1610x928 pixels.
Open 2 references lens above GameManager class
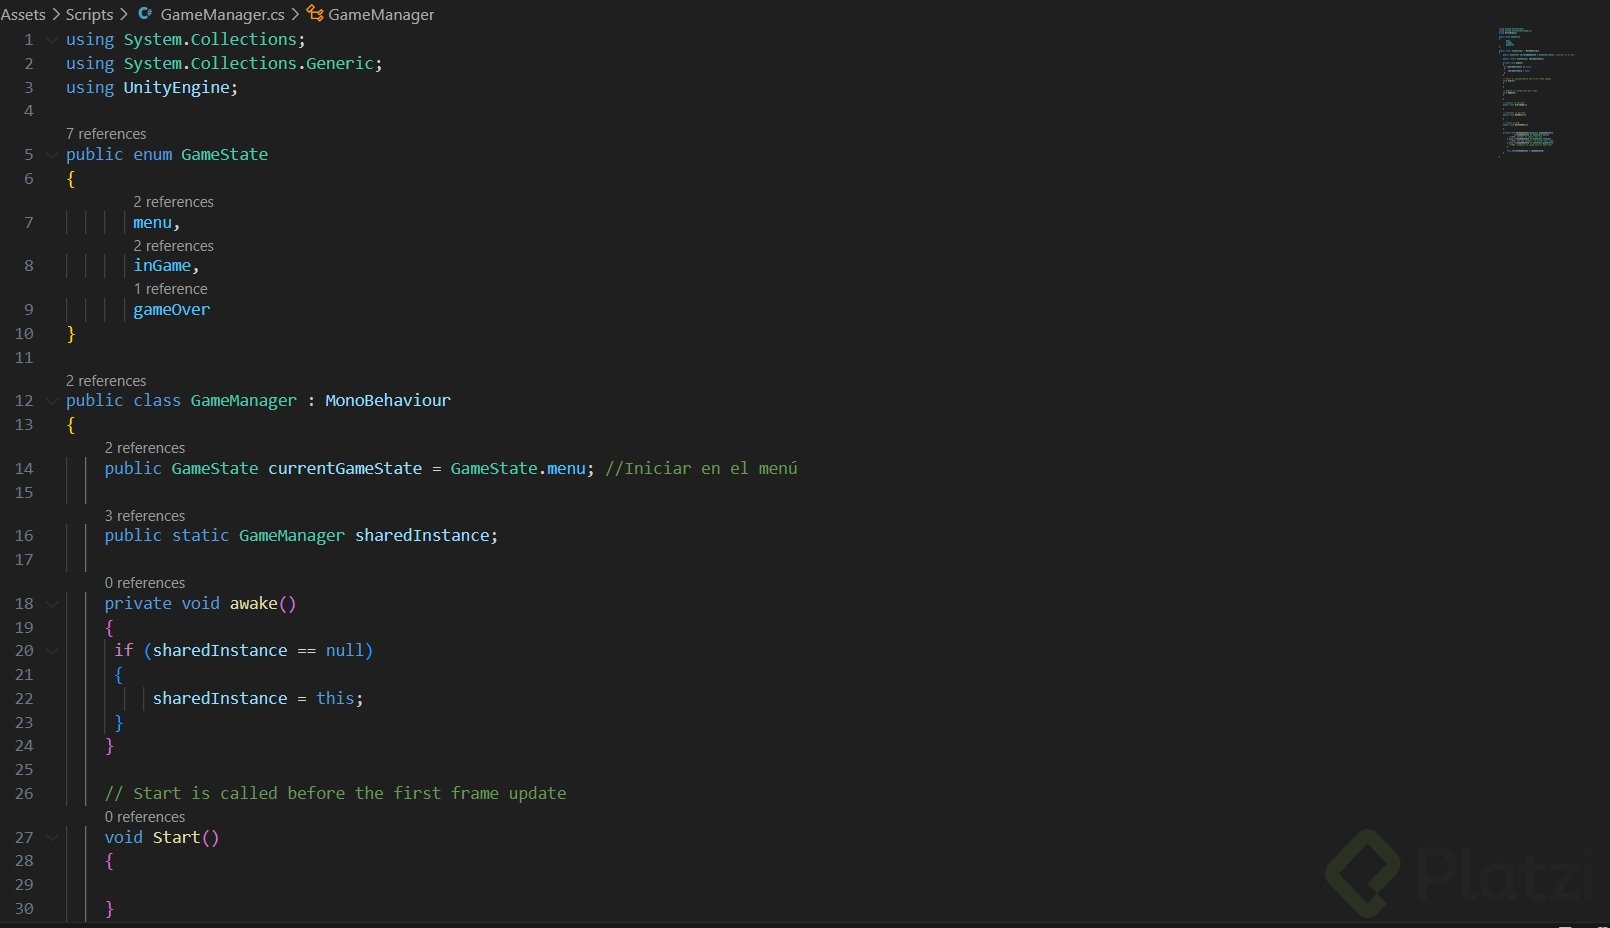click(x=106, y=380)
